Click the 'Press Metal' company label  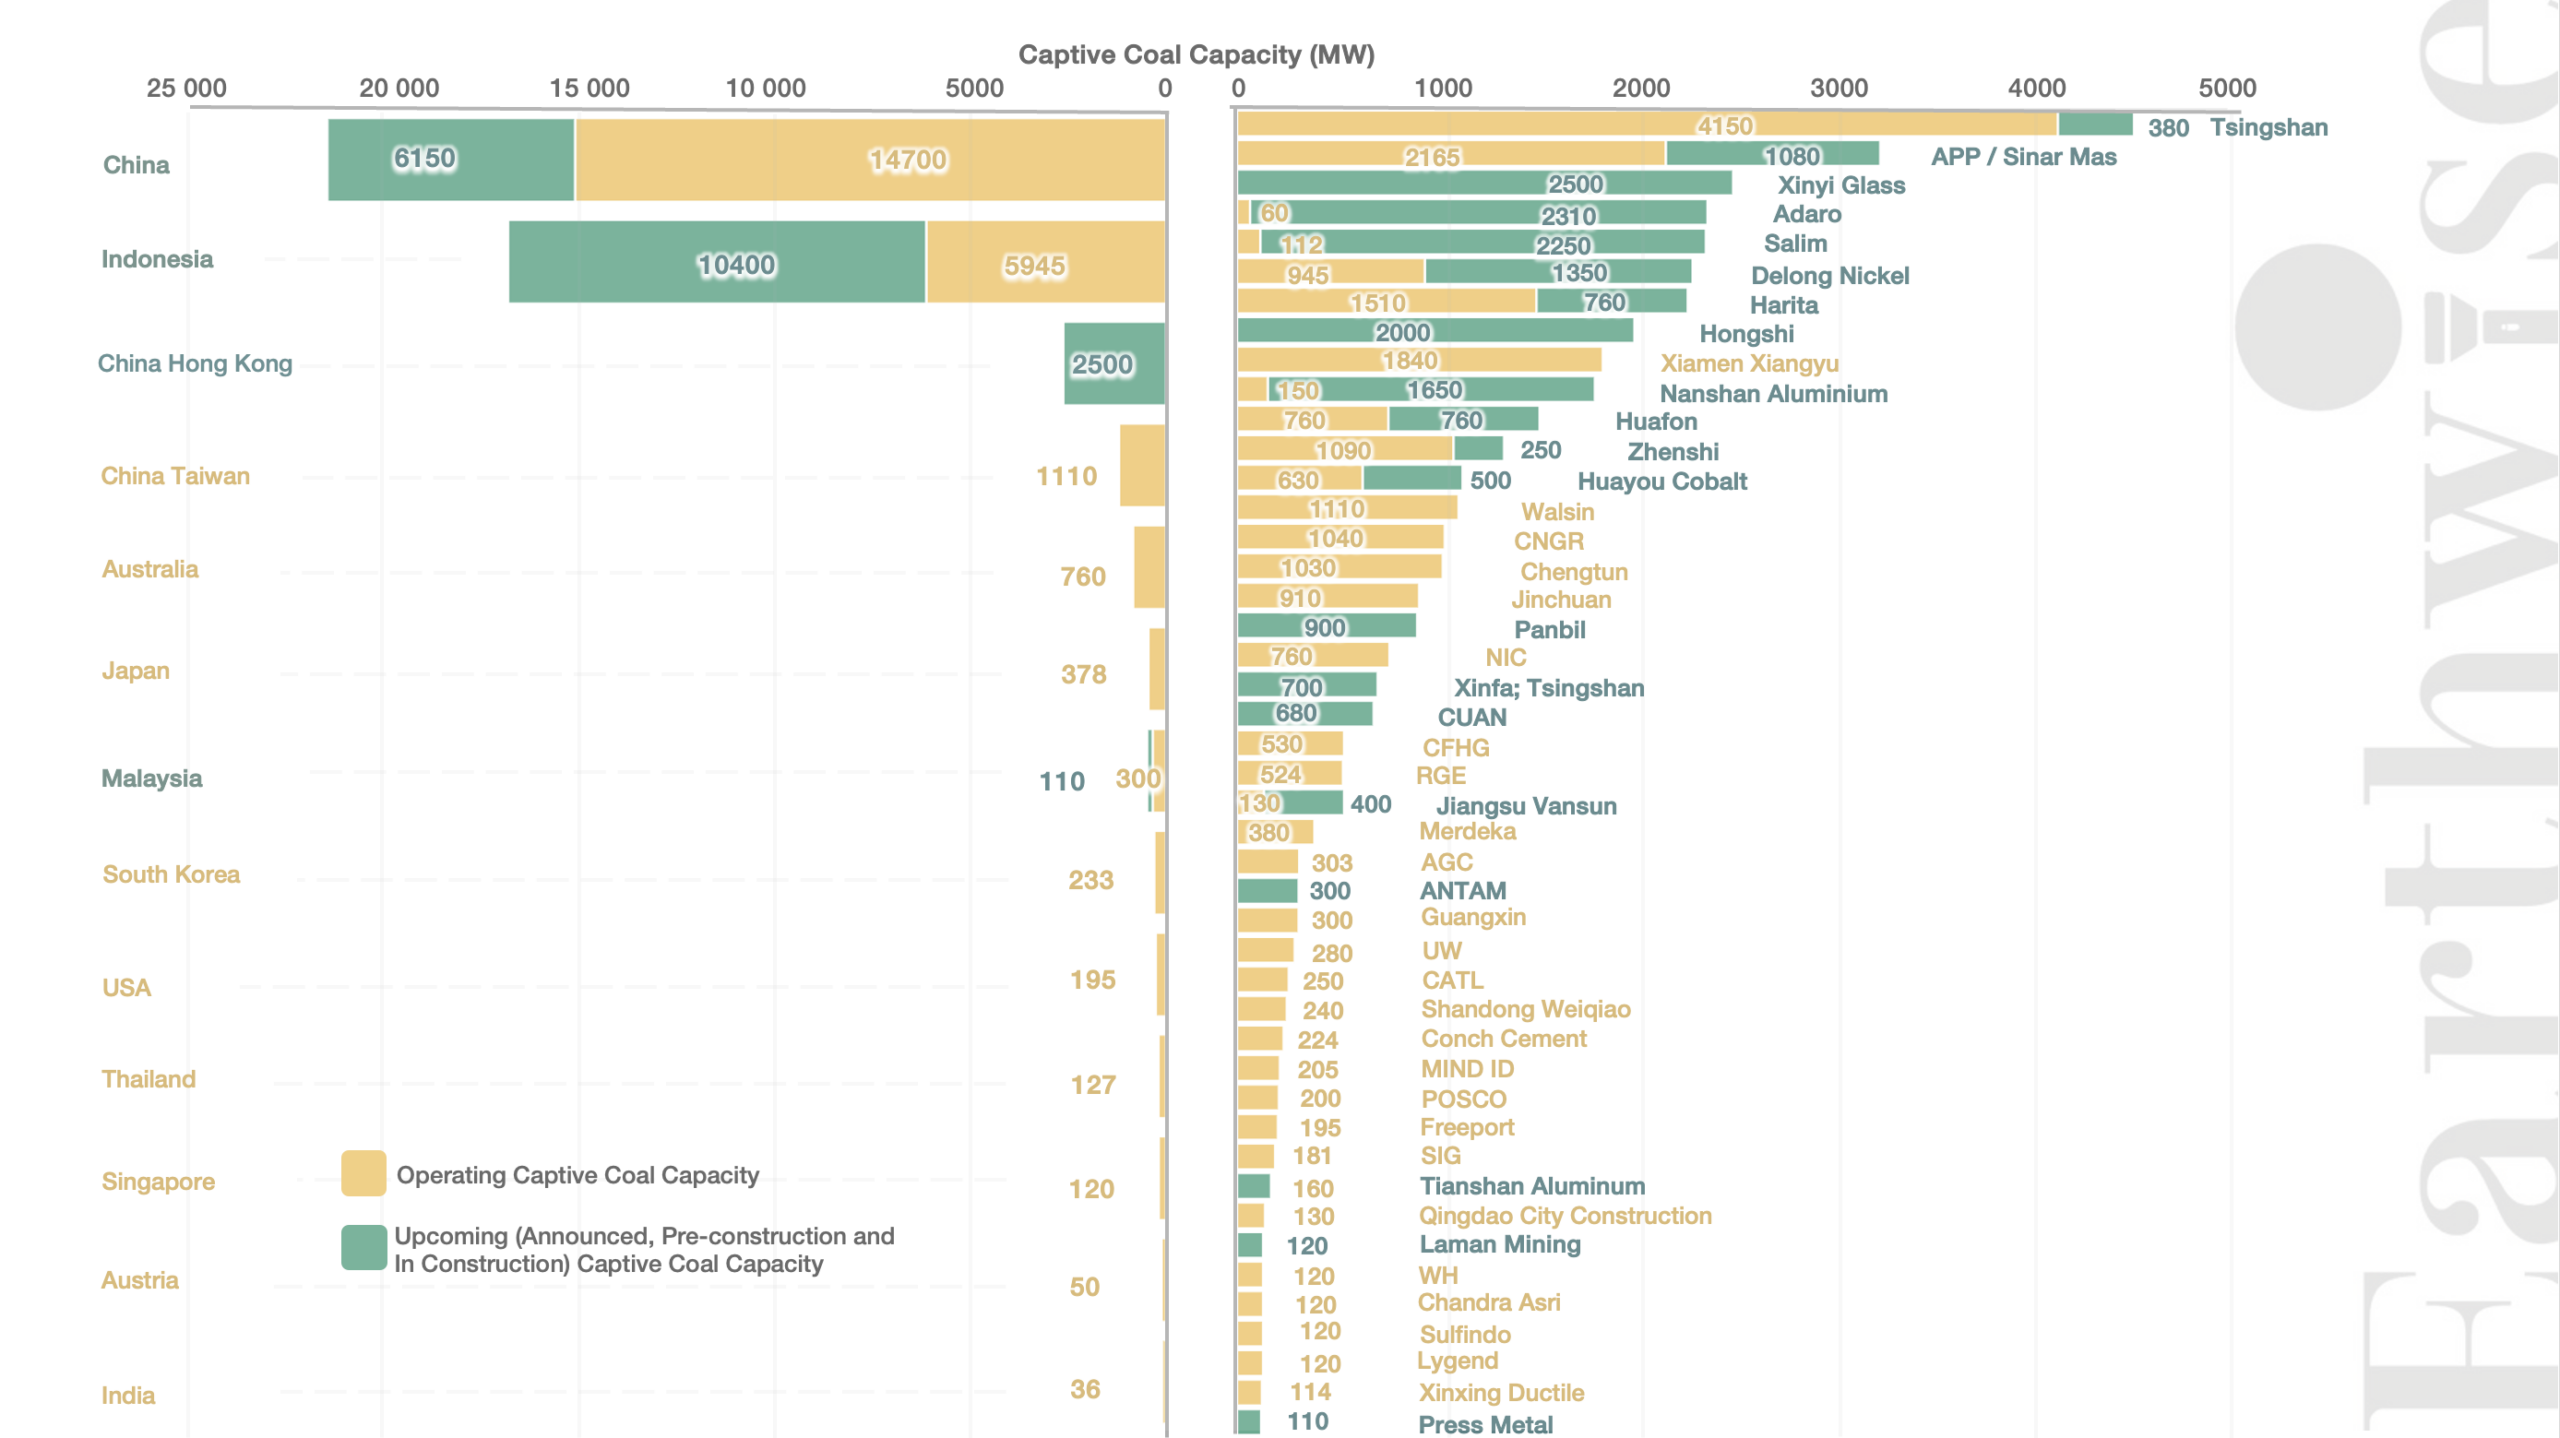pyautogui.click(x=1485, y=1425)
